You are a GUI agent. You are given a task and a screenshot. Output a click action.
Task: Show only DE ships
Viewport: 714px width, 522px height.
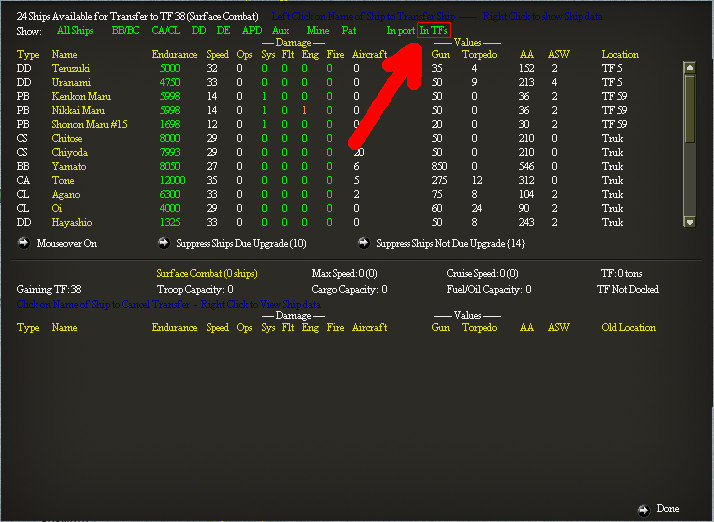[x=223, y=31]
